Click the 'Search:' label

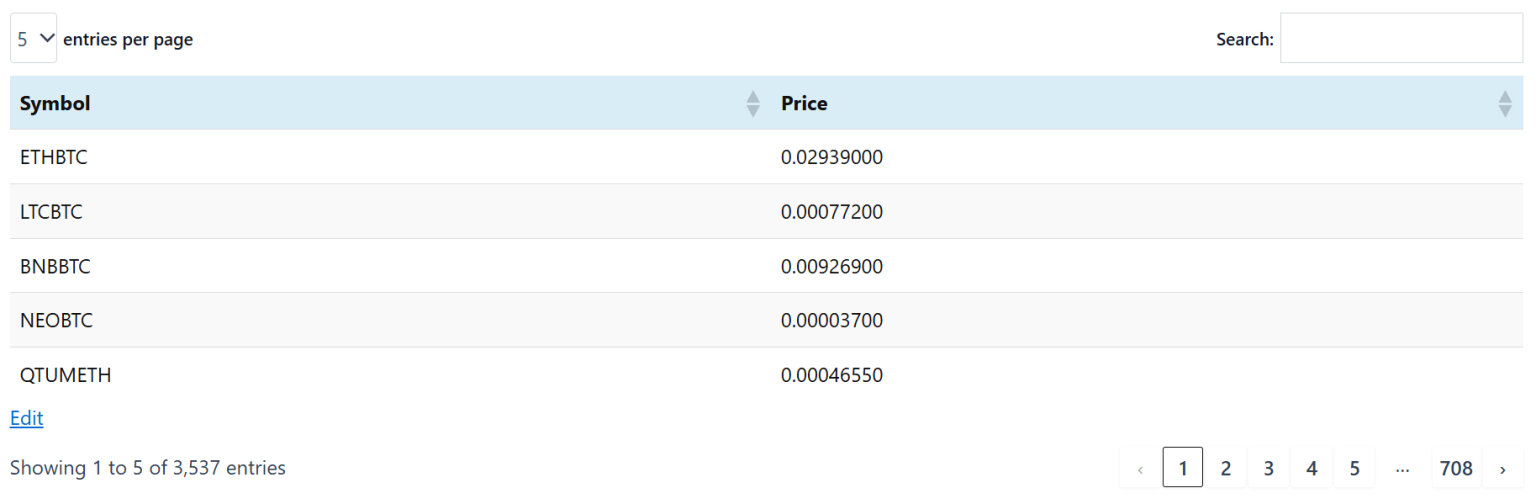click(x=1245, y=39)
